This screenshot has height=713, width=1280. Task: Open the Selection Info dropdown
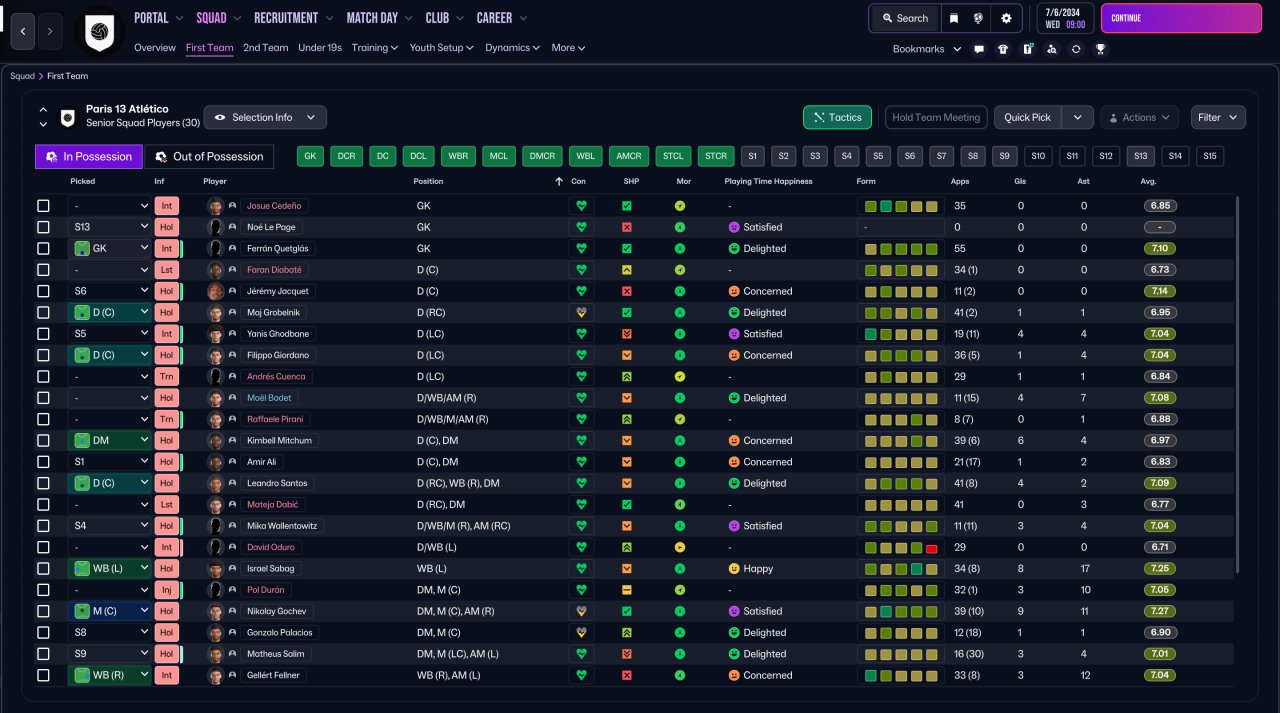(265, 117)
